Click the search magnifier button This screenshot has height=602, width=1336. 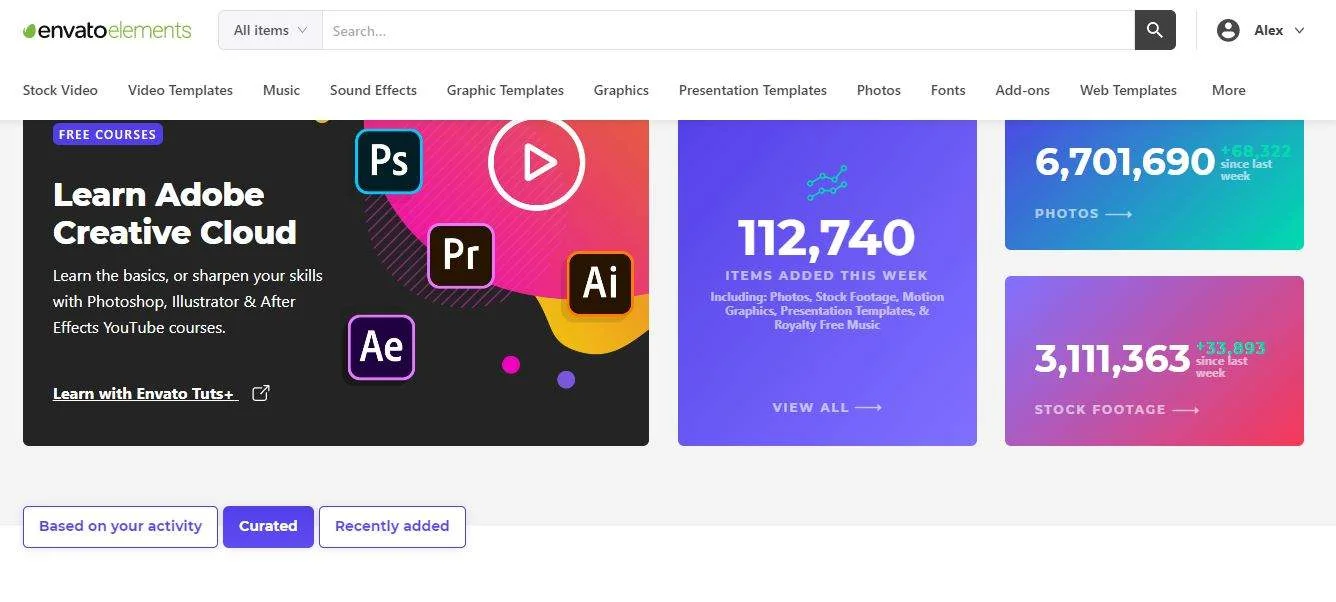pyautogui.click(x=1155, y=30)
